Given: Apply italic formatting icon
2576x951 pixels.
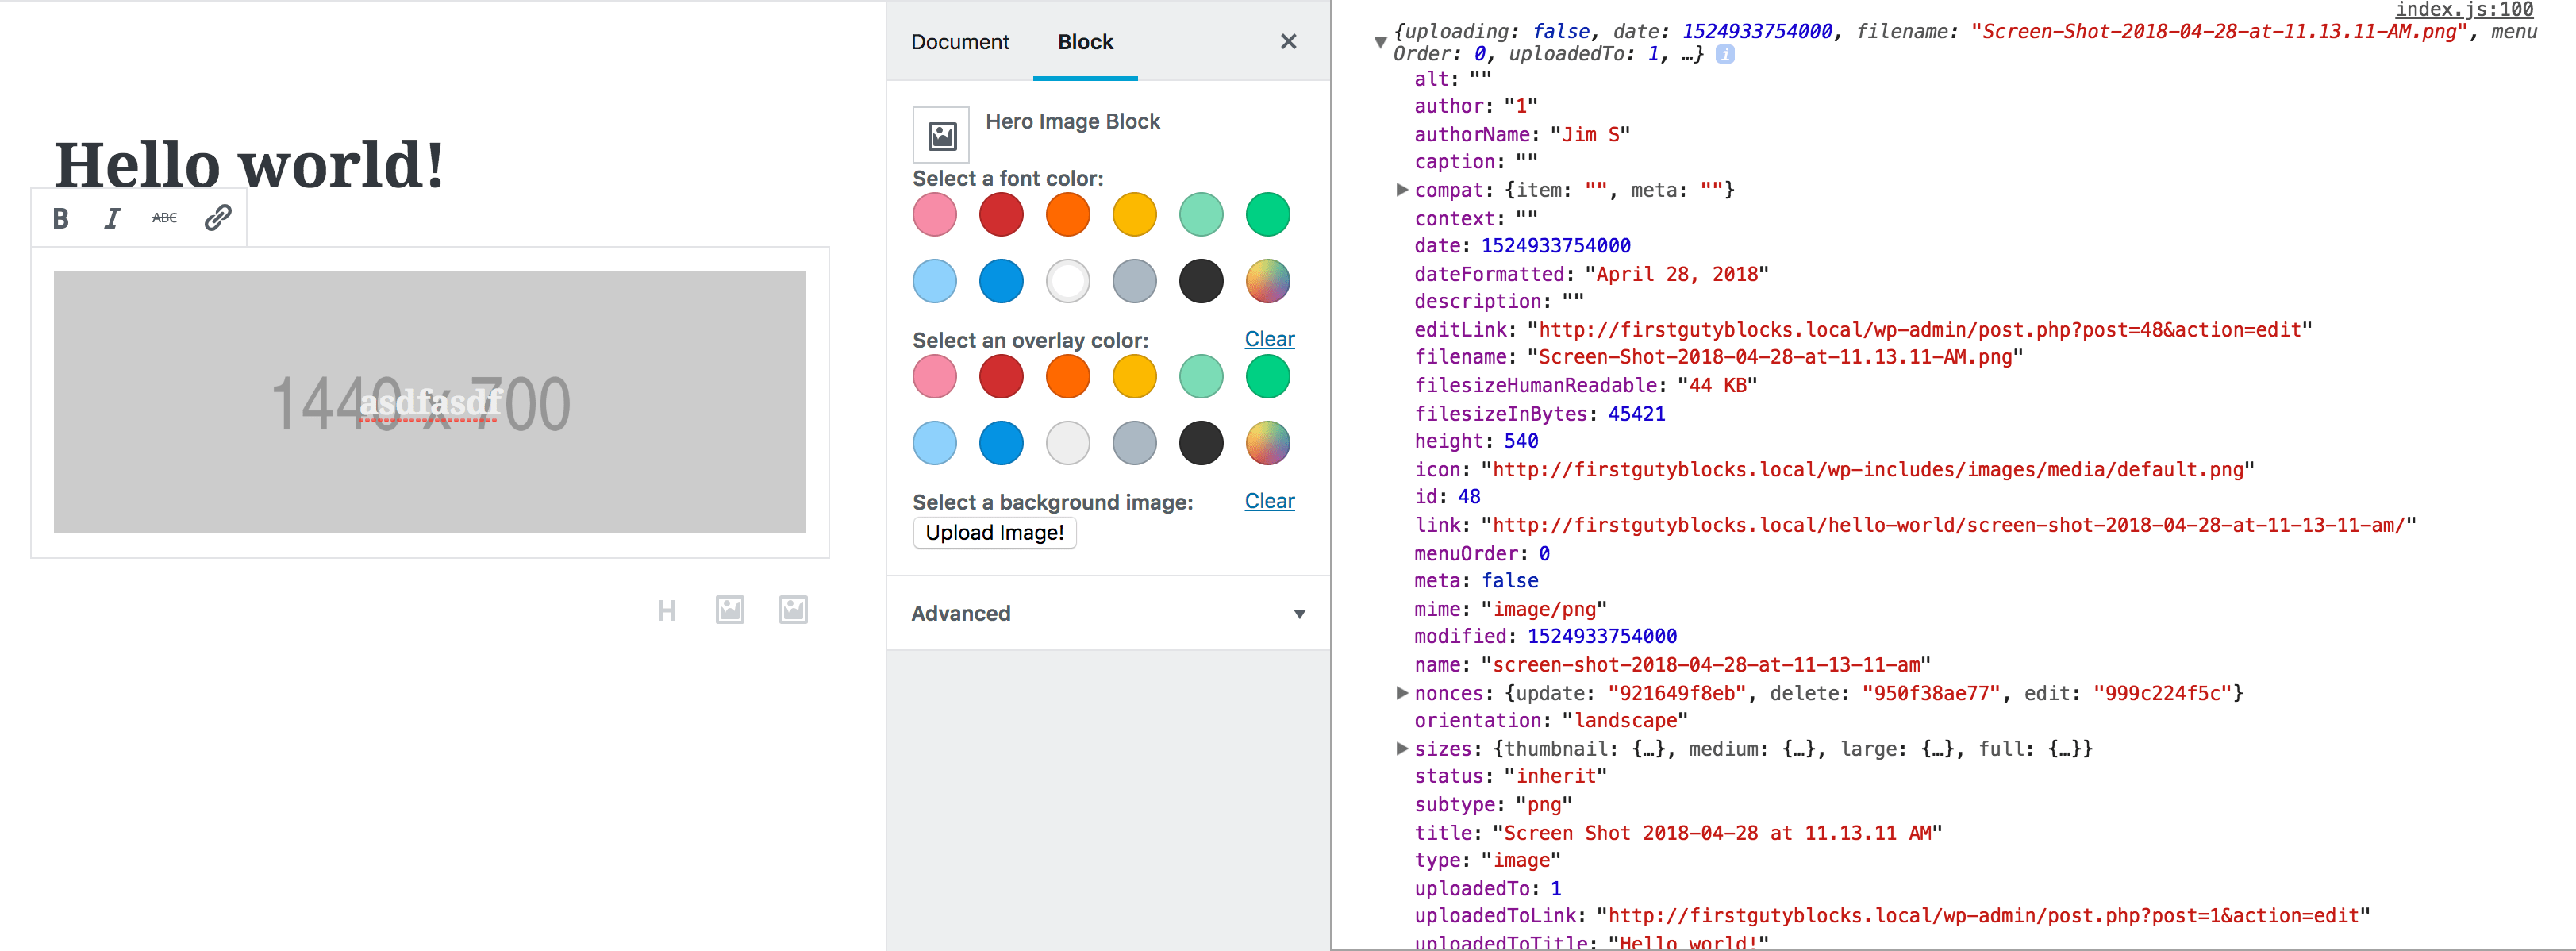Looking at the screenshot, I should click(x=112, y=218).
